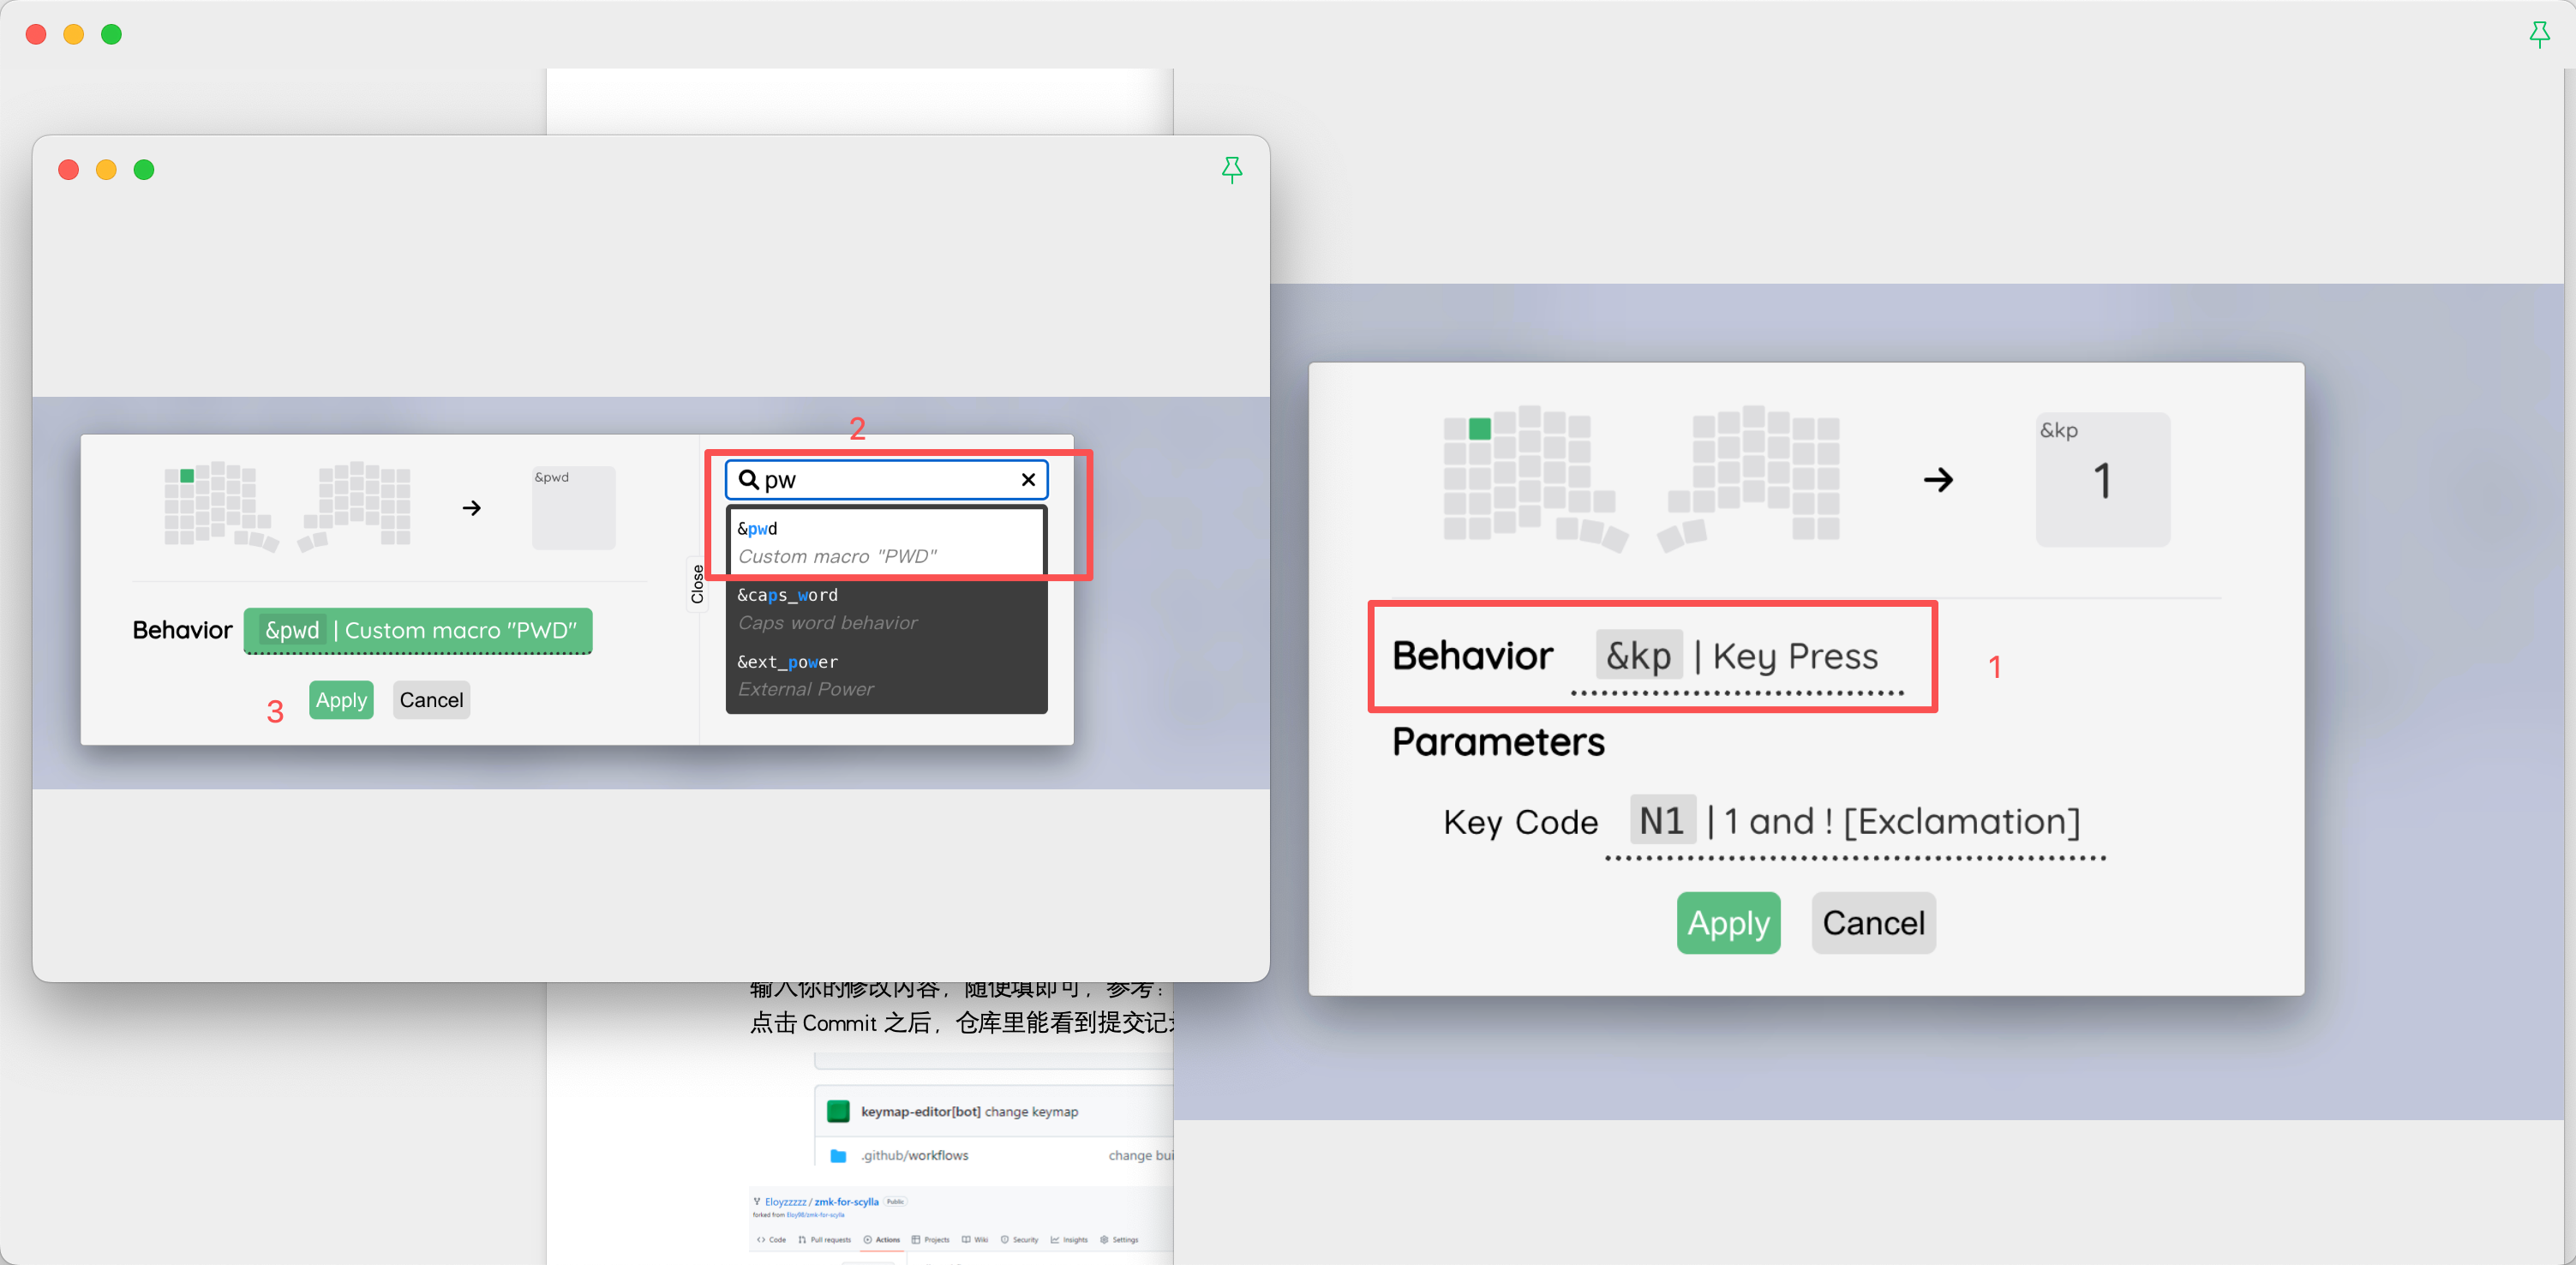Click the small Apply button beside number 3
2576x1265 pixels.
point(341,700)
